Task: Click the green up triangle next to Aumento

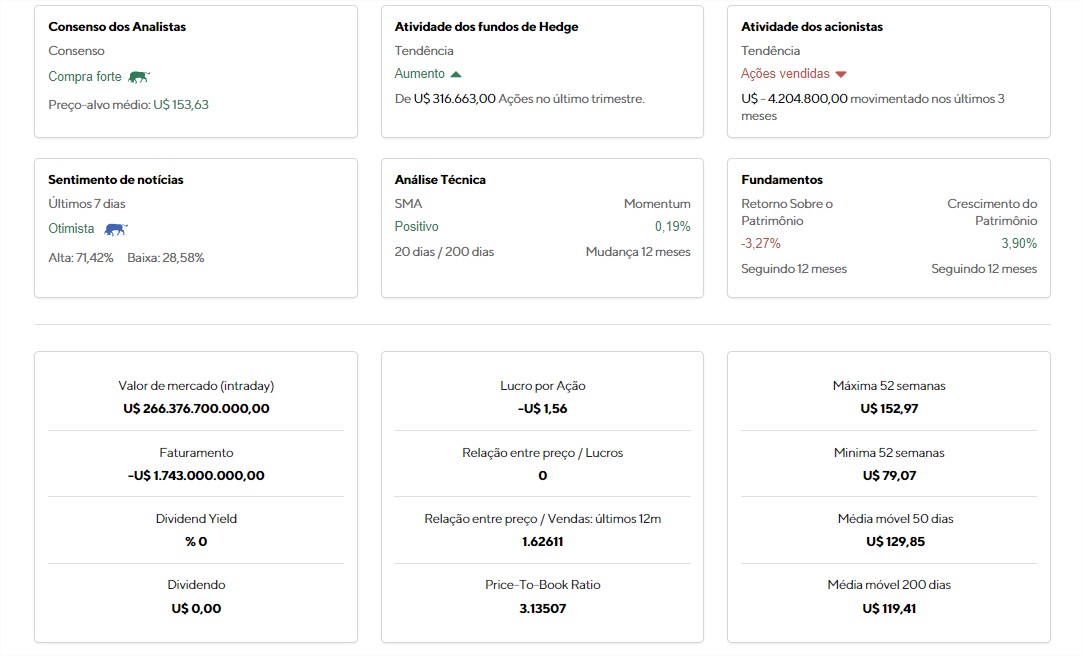Action: pos(456,74)
